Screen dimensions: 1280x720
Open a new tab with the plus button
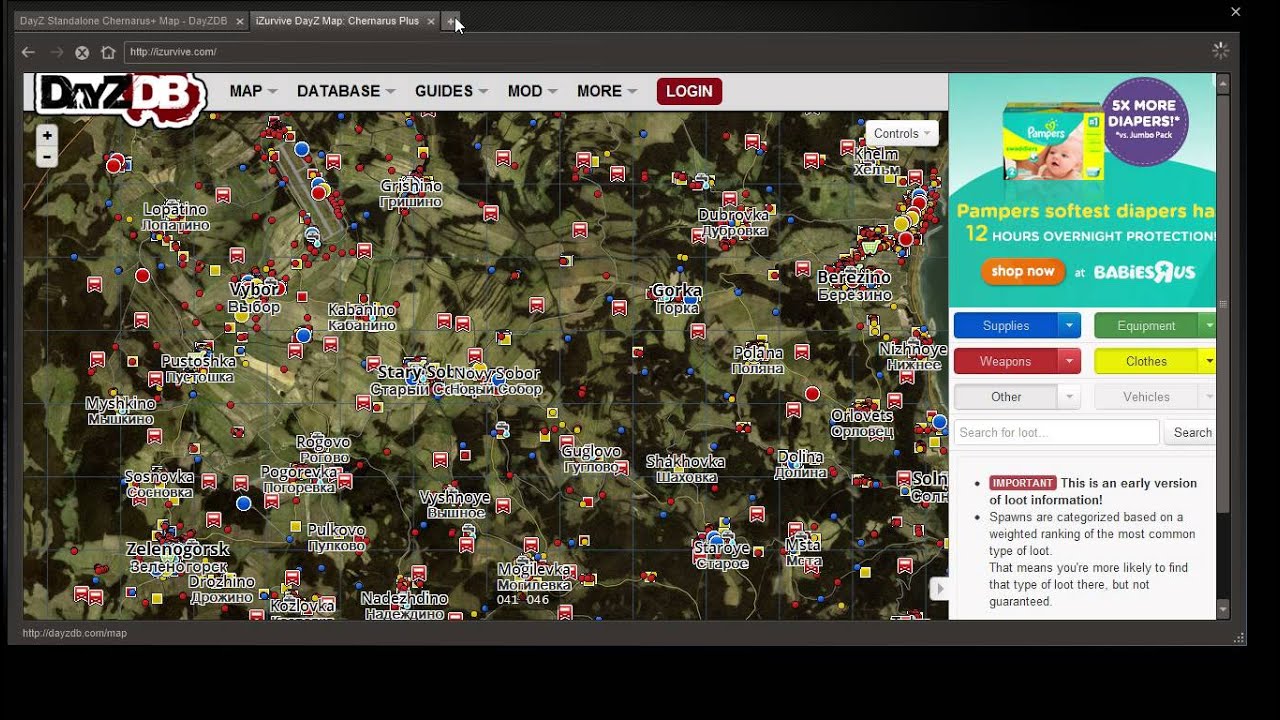(451, 21)
